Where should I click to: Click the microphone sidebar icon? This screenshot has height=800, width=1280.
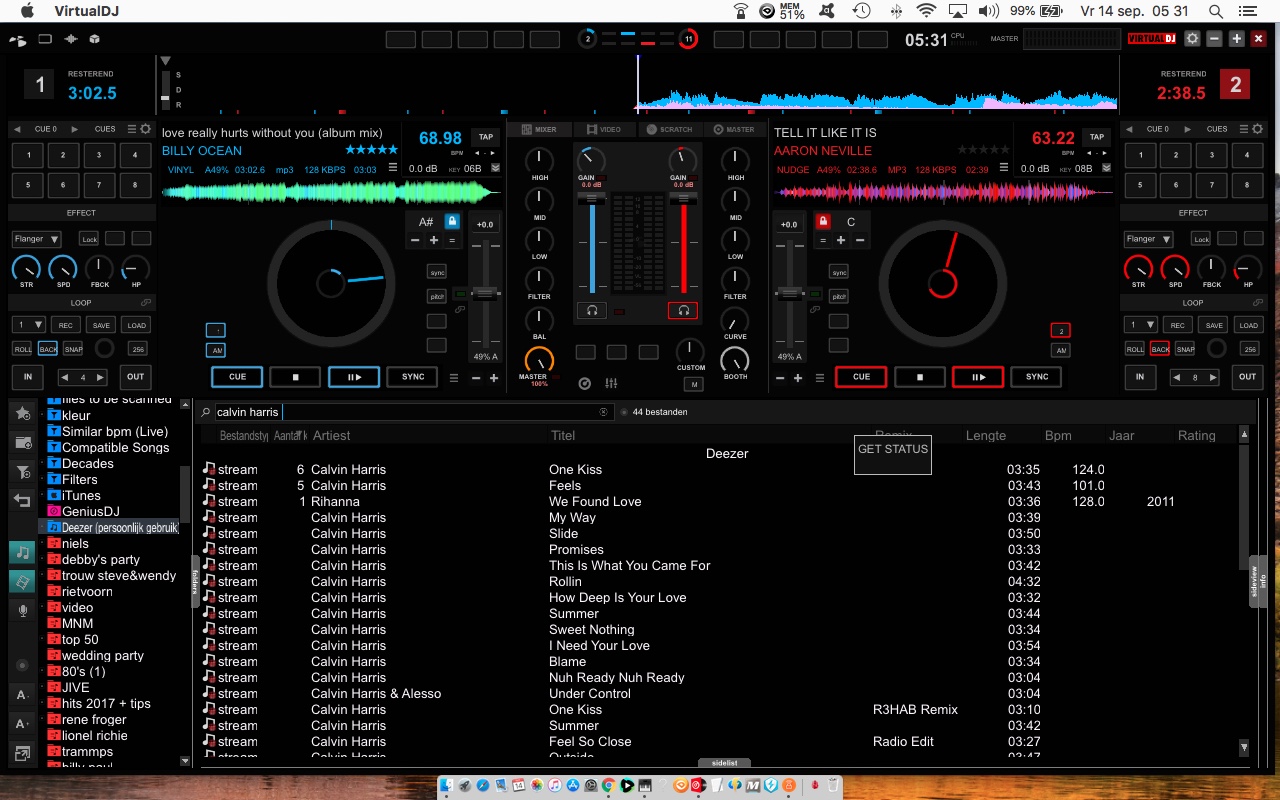[23, 610]
